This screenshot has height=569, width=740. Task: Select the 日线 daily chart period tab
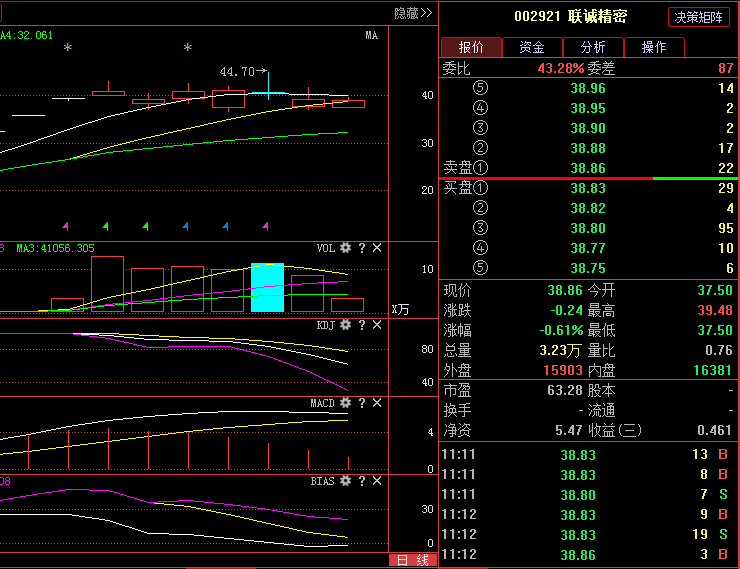click(x=413, y=560)
